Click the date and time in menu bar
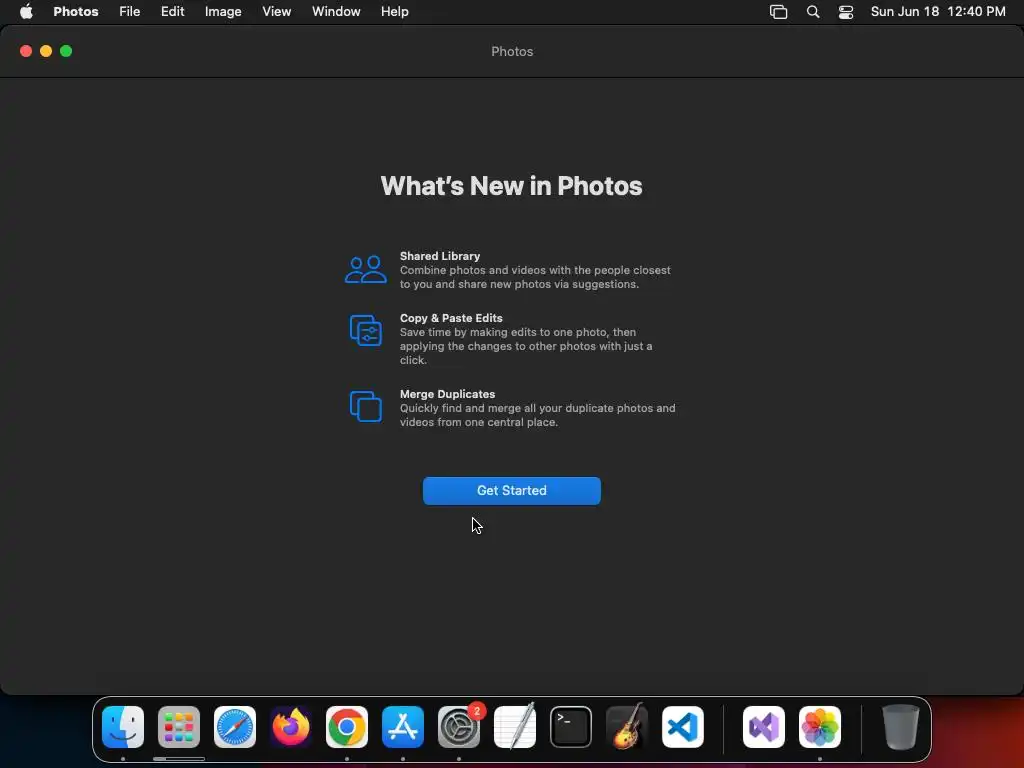 (x=938, y=11)
